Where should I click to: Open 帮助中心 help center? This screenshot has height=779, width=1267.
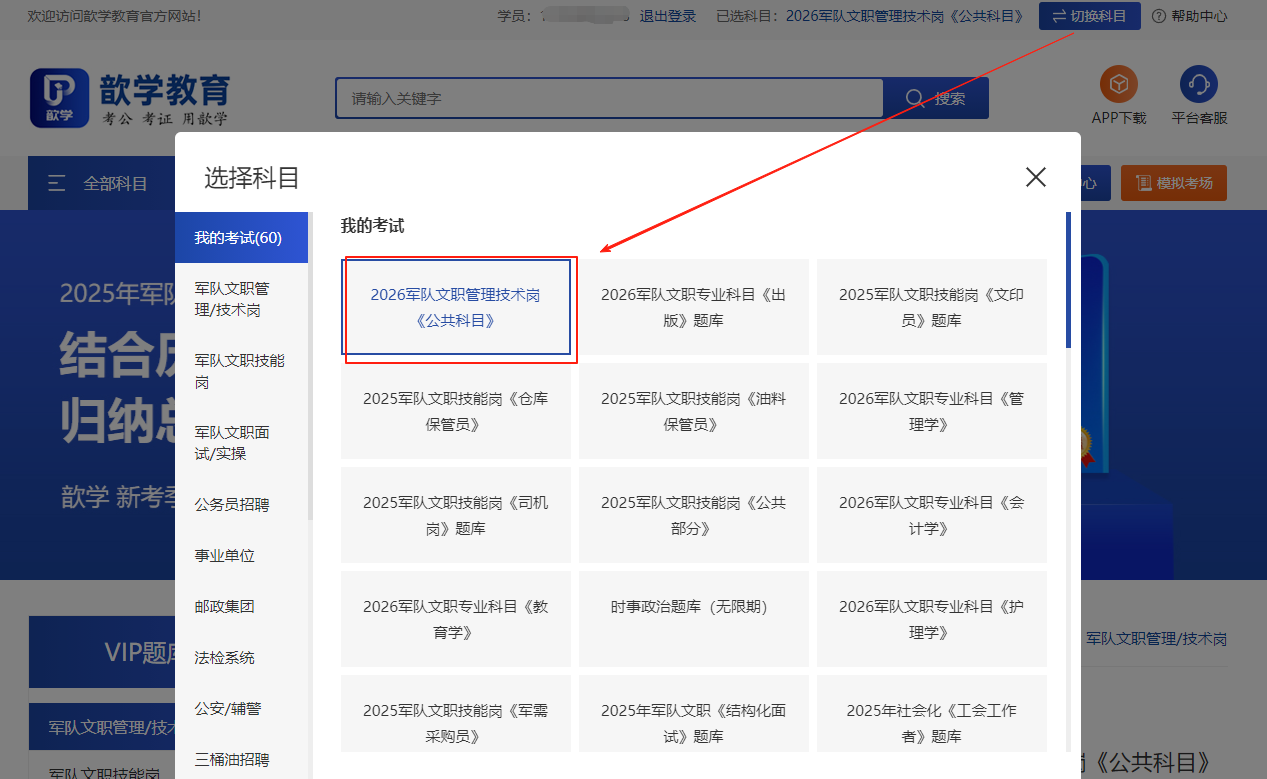1189,16
